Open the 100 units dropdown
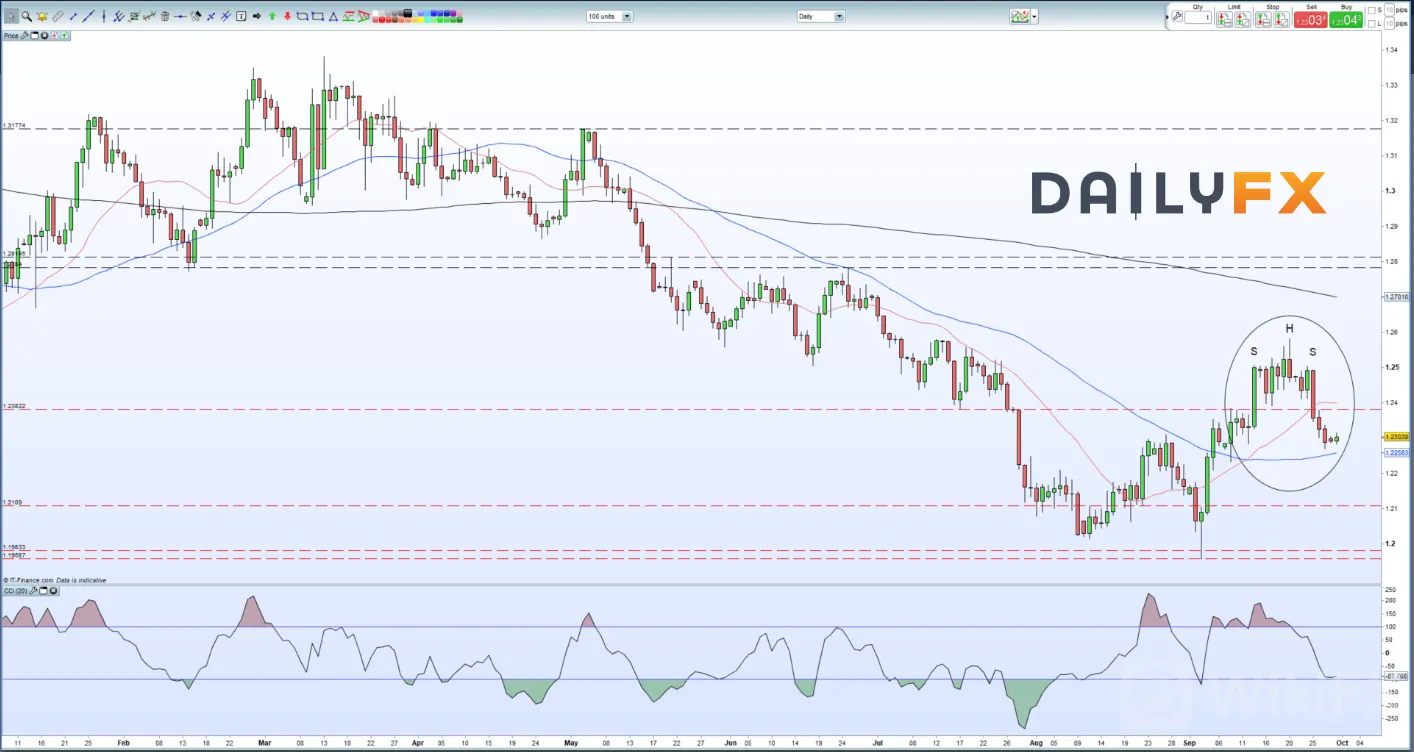This screenshot has height=752, width=1414. [x=609, y=16]
